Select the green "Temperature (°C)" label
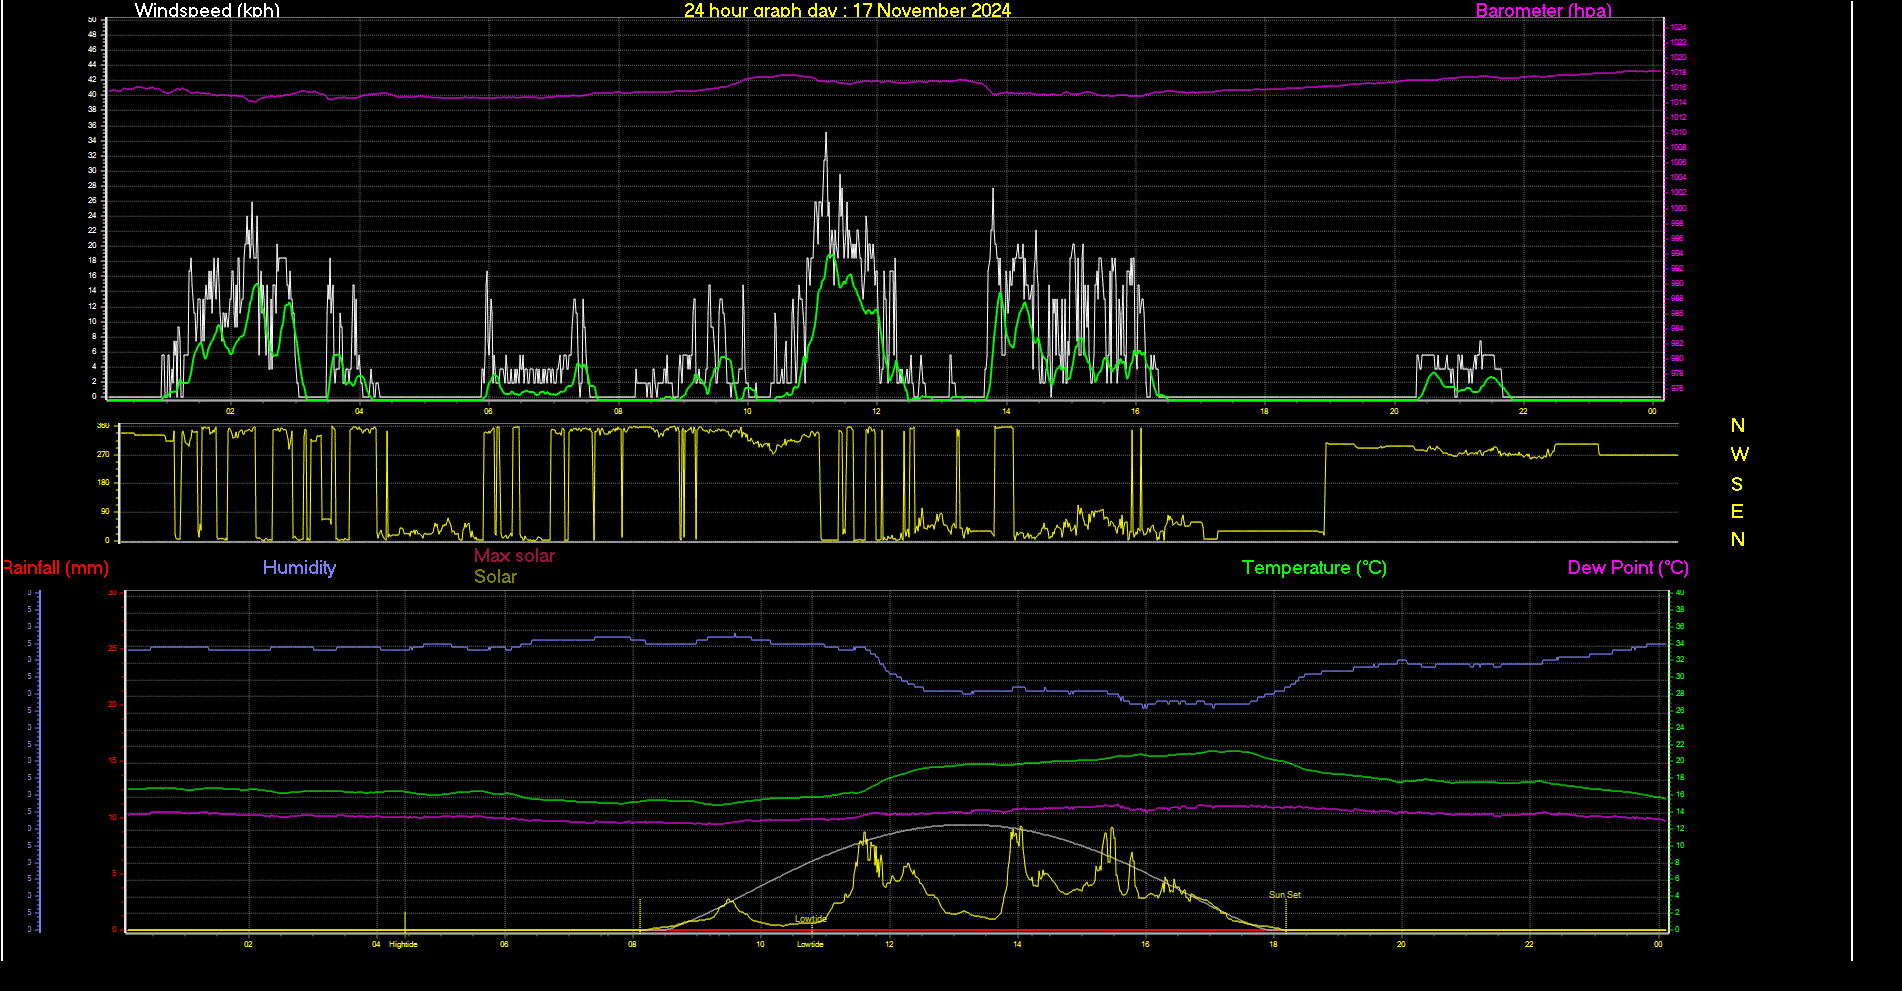Viewport: 1902px width, 991px height. [x=1314, y=567]
